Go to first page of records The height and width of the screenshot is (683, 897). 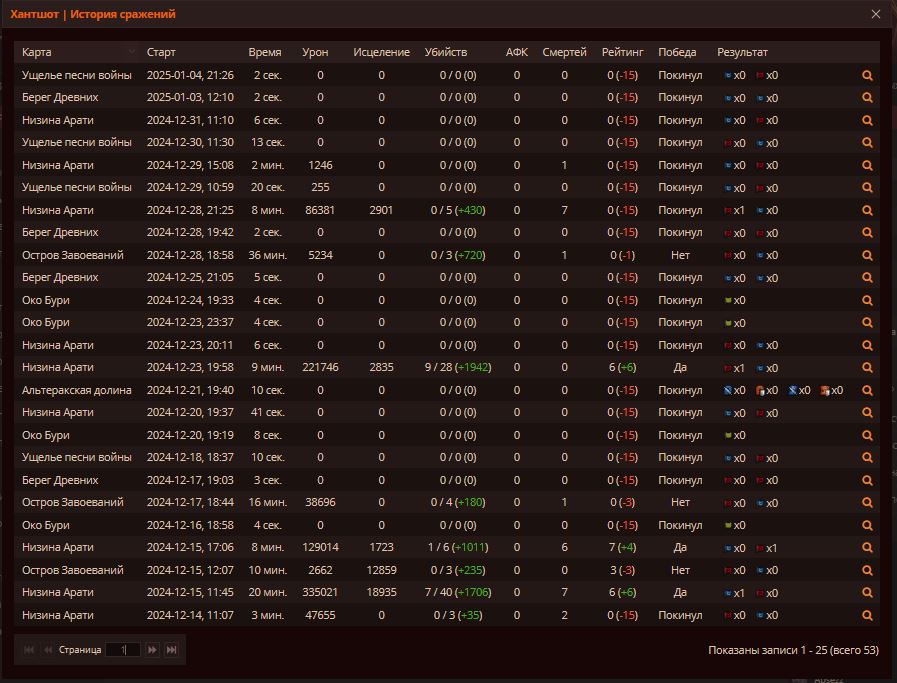(x=29, y=650)
